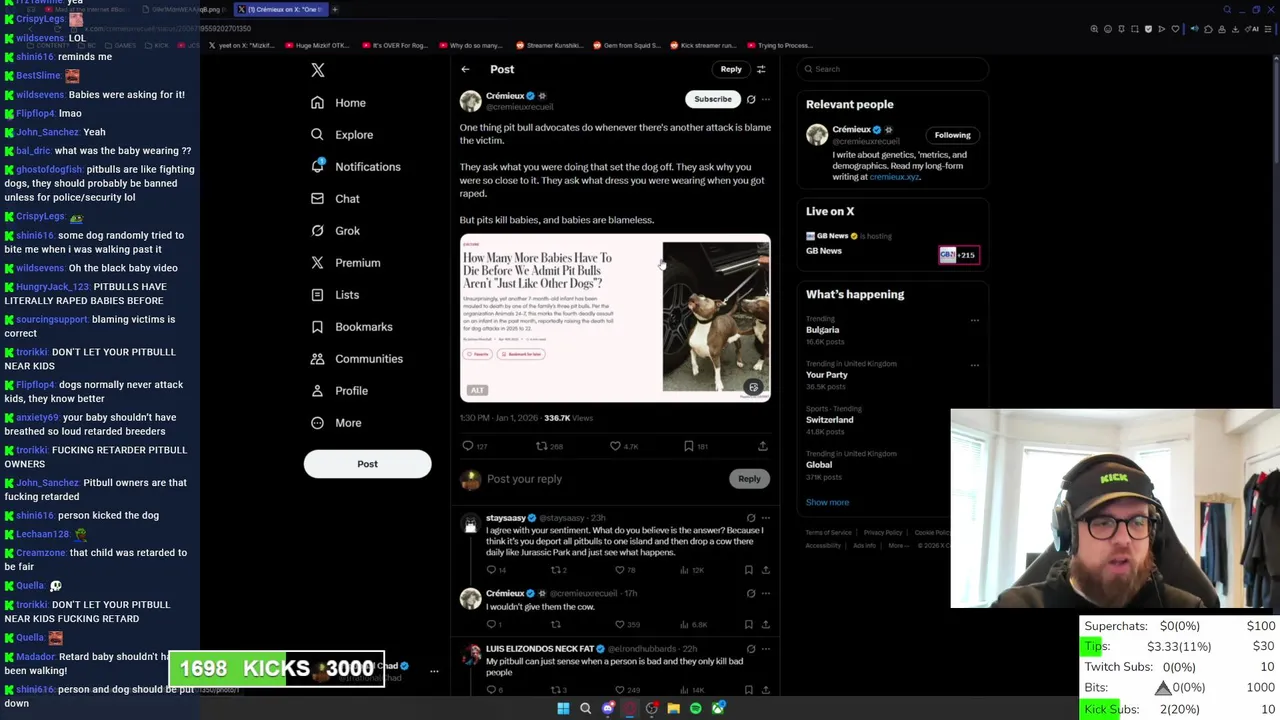Click Show more under What's happening
The image size is (1280, 720).
pyautogui.click(x=827, y=503)
